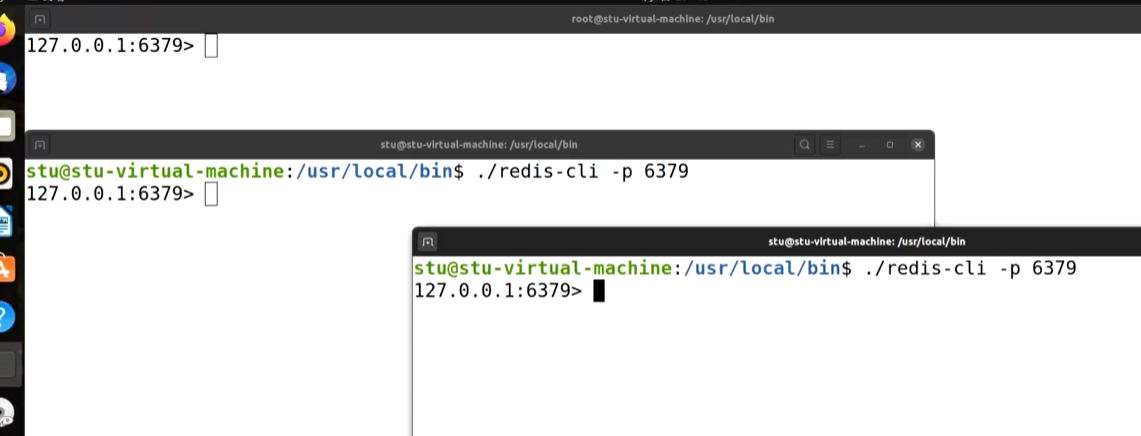Open the hamburger menu of the middle terminal

tap(830, 145)
